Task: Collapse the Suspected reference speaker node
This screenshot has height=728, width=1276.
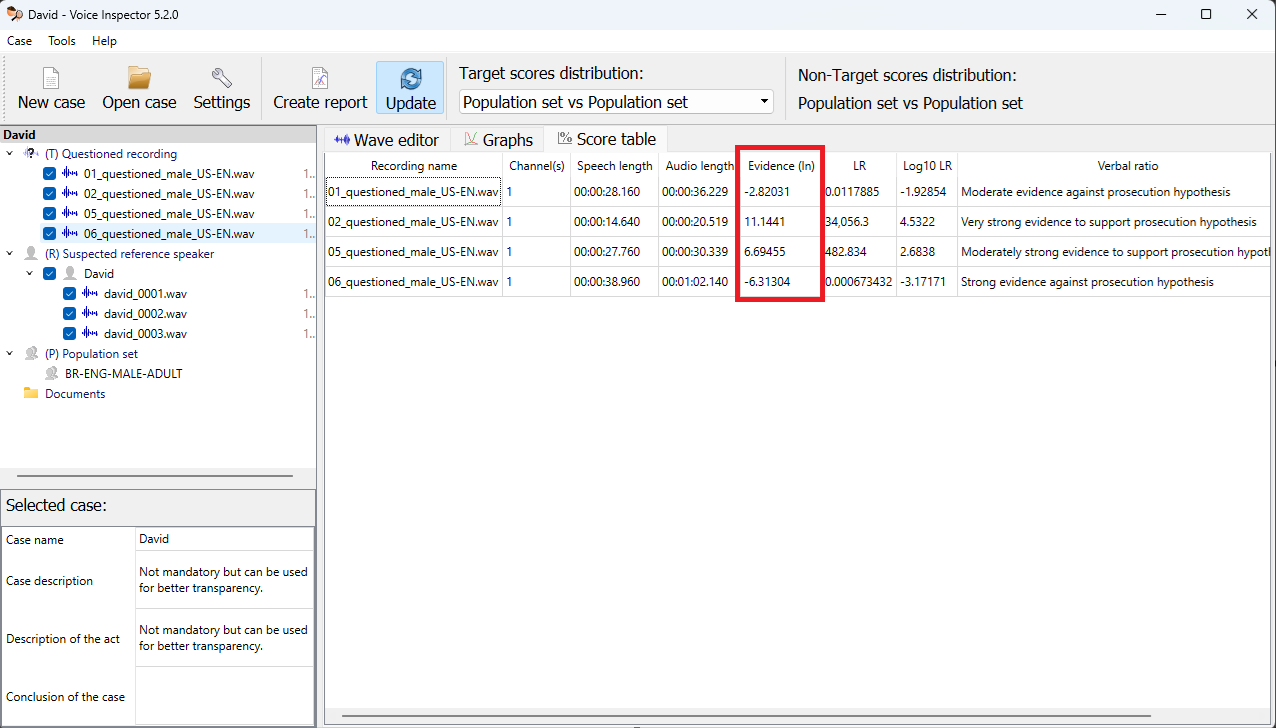Action: (10, 254)
